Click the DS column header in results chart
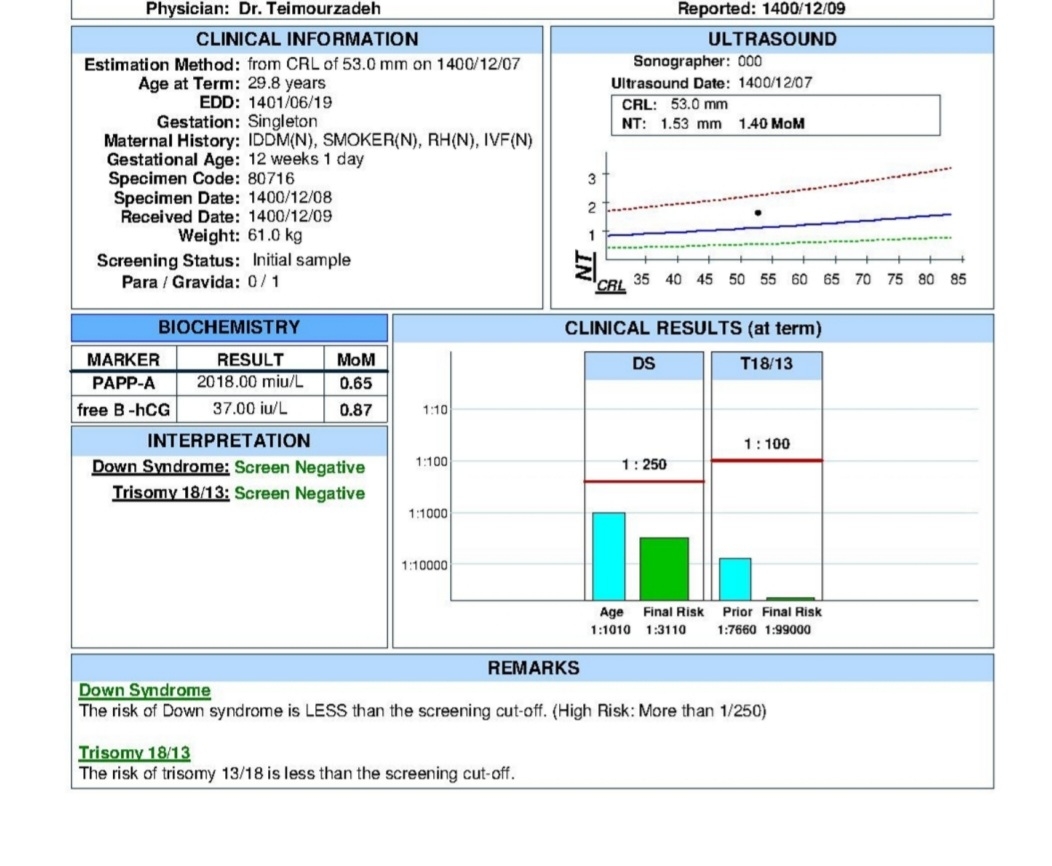Viewport: 1052px width, 866px height. point(643,365)
